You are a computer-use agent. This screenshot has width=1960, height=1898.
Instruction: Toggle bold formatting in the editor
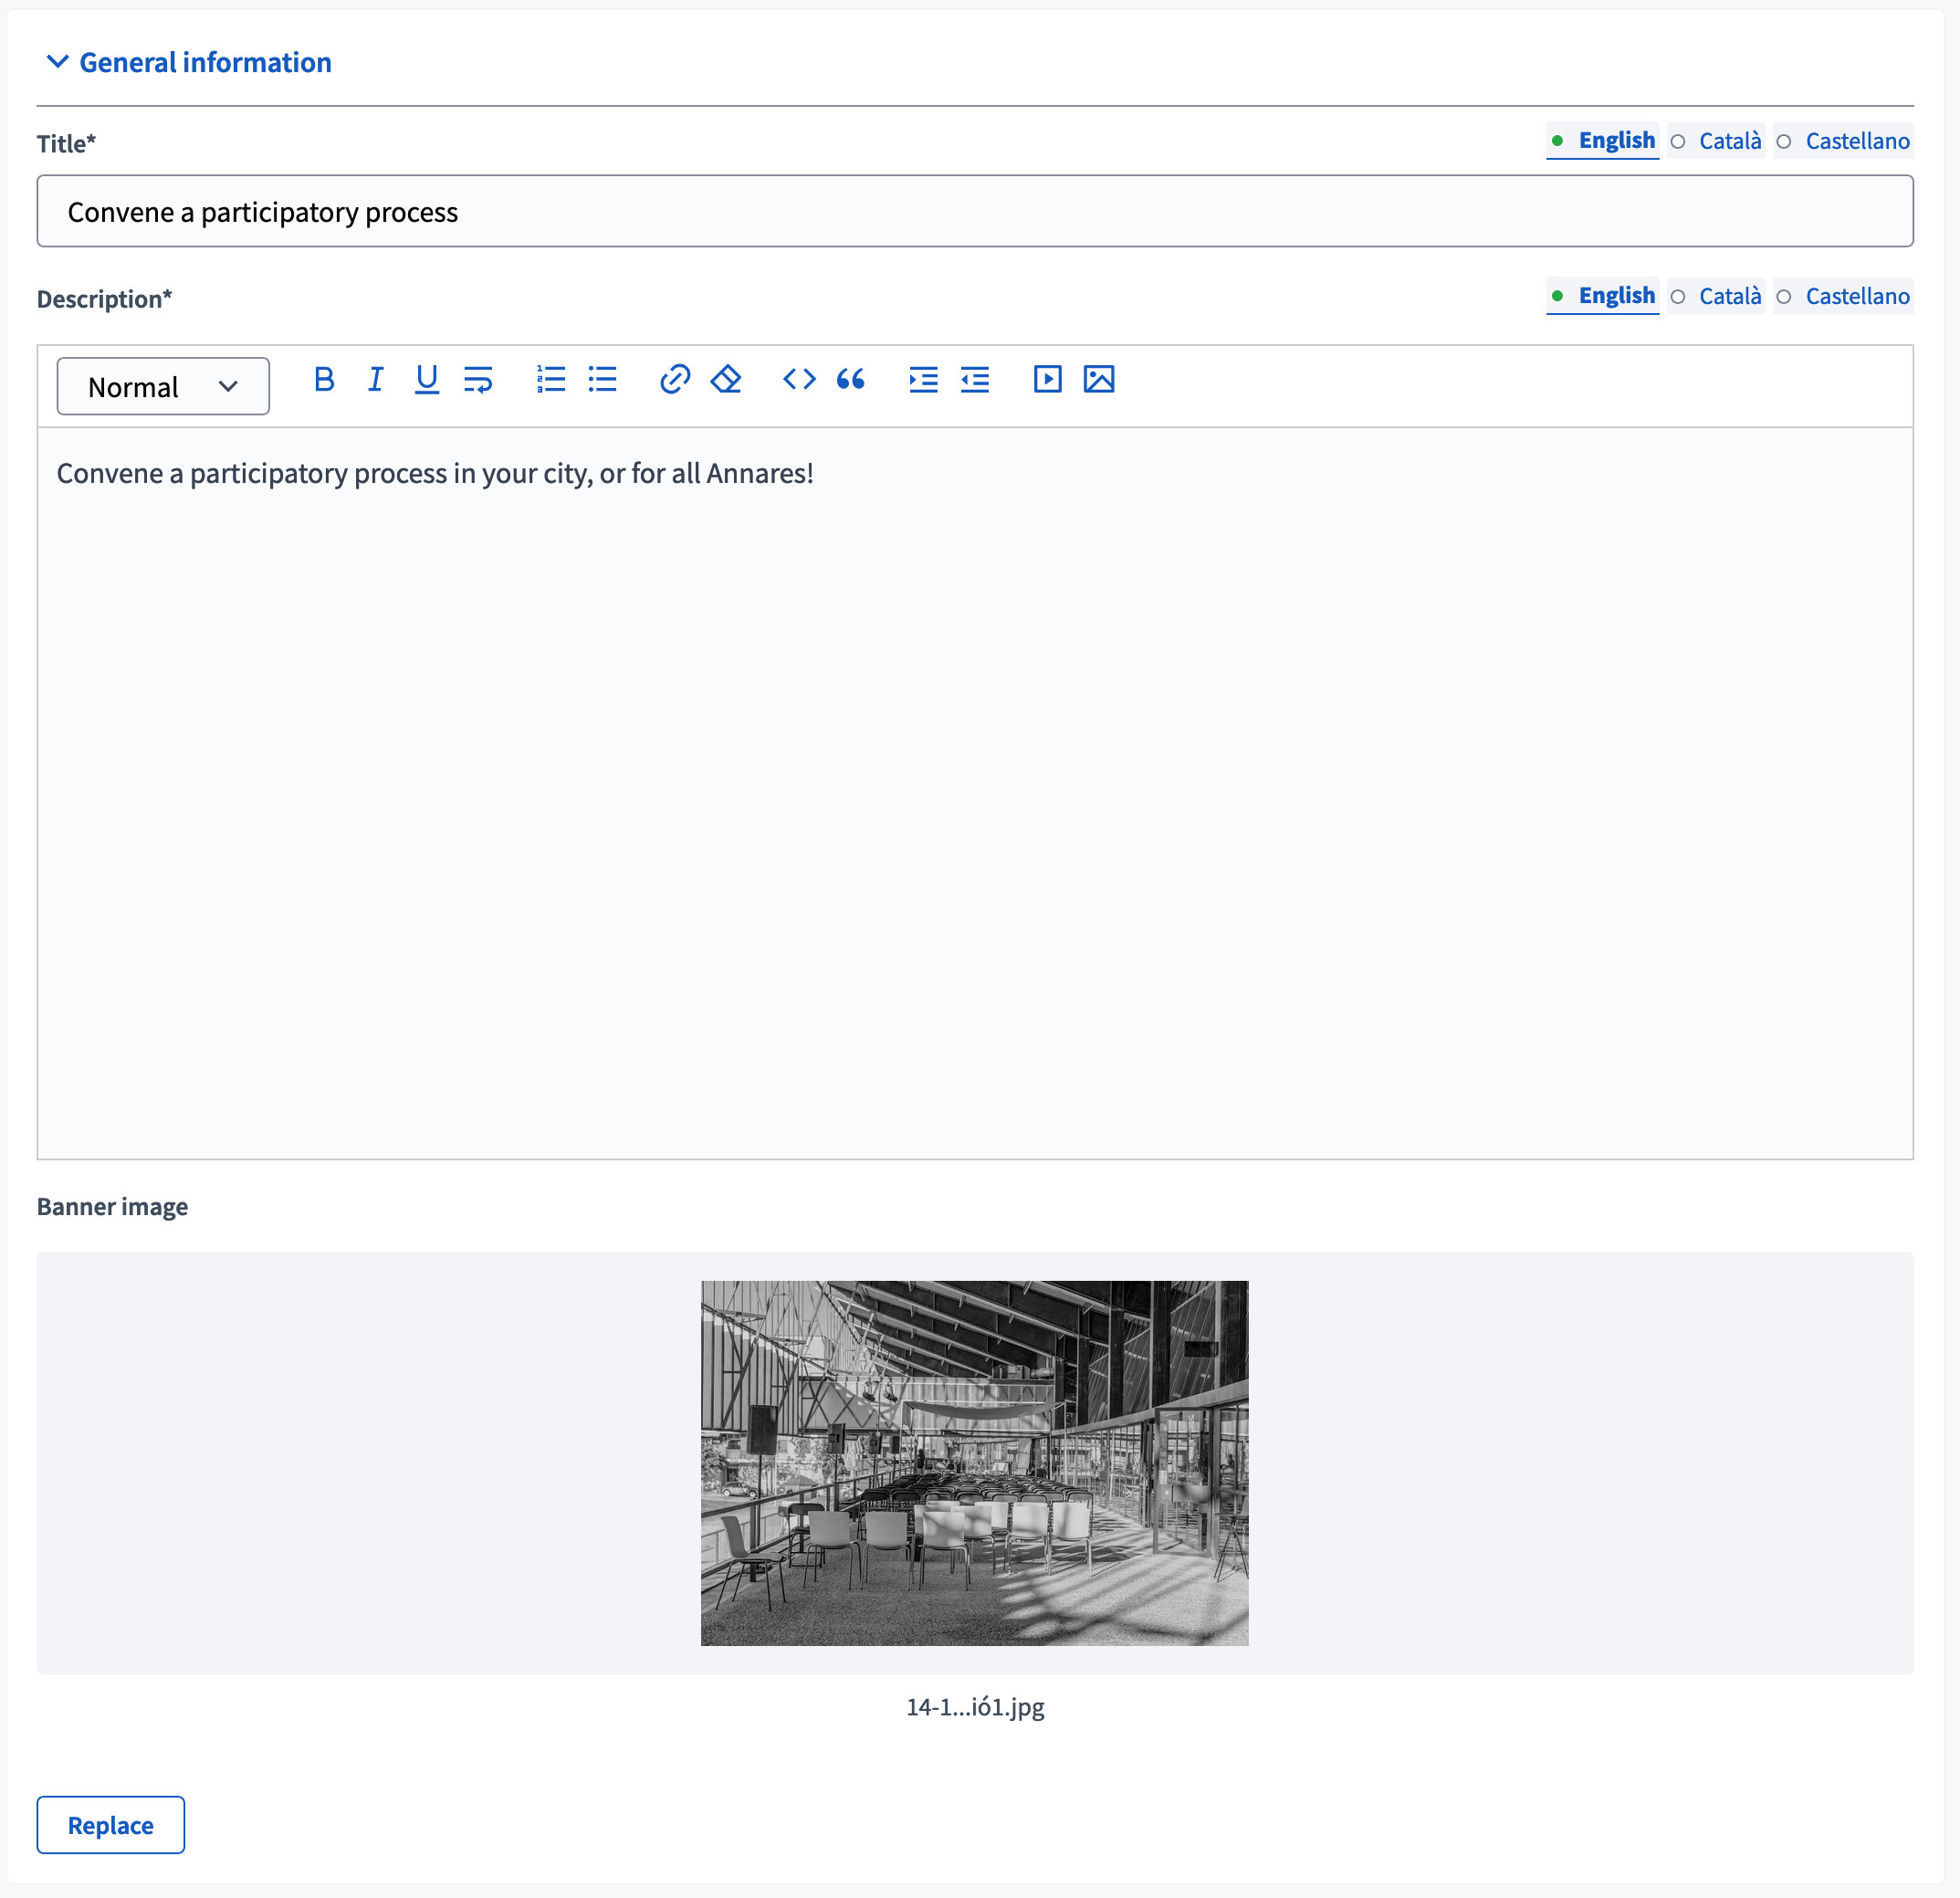pyautogui.click(x=324, y=380)
